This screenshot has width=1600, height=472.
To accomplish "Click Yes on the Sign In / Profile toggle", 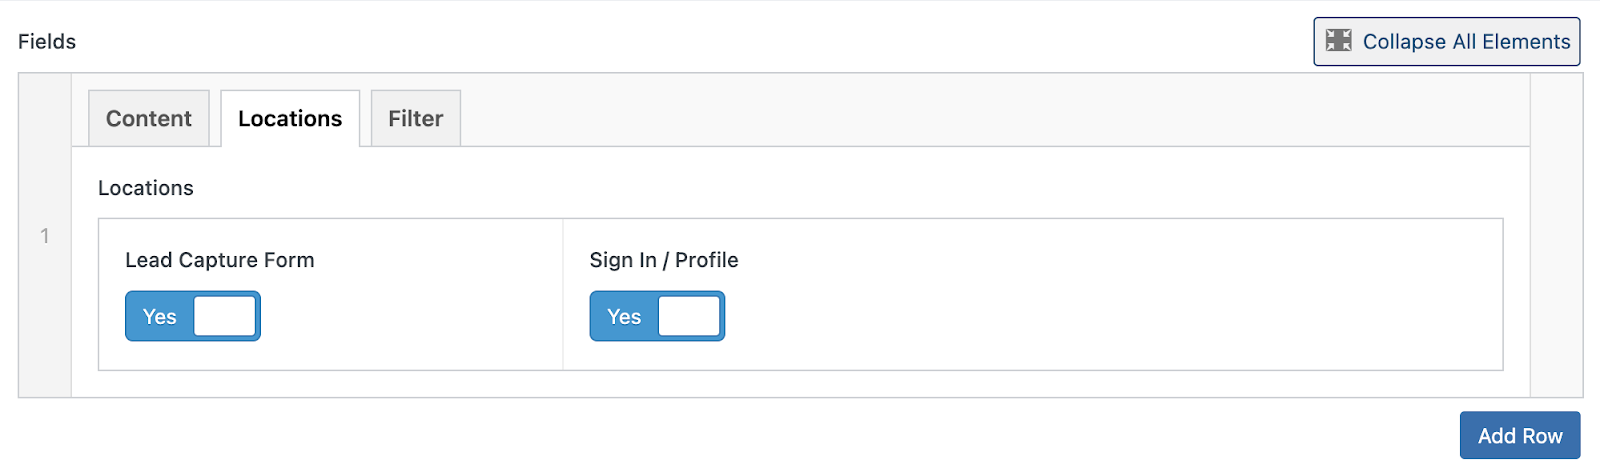I will pos(624,317).
